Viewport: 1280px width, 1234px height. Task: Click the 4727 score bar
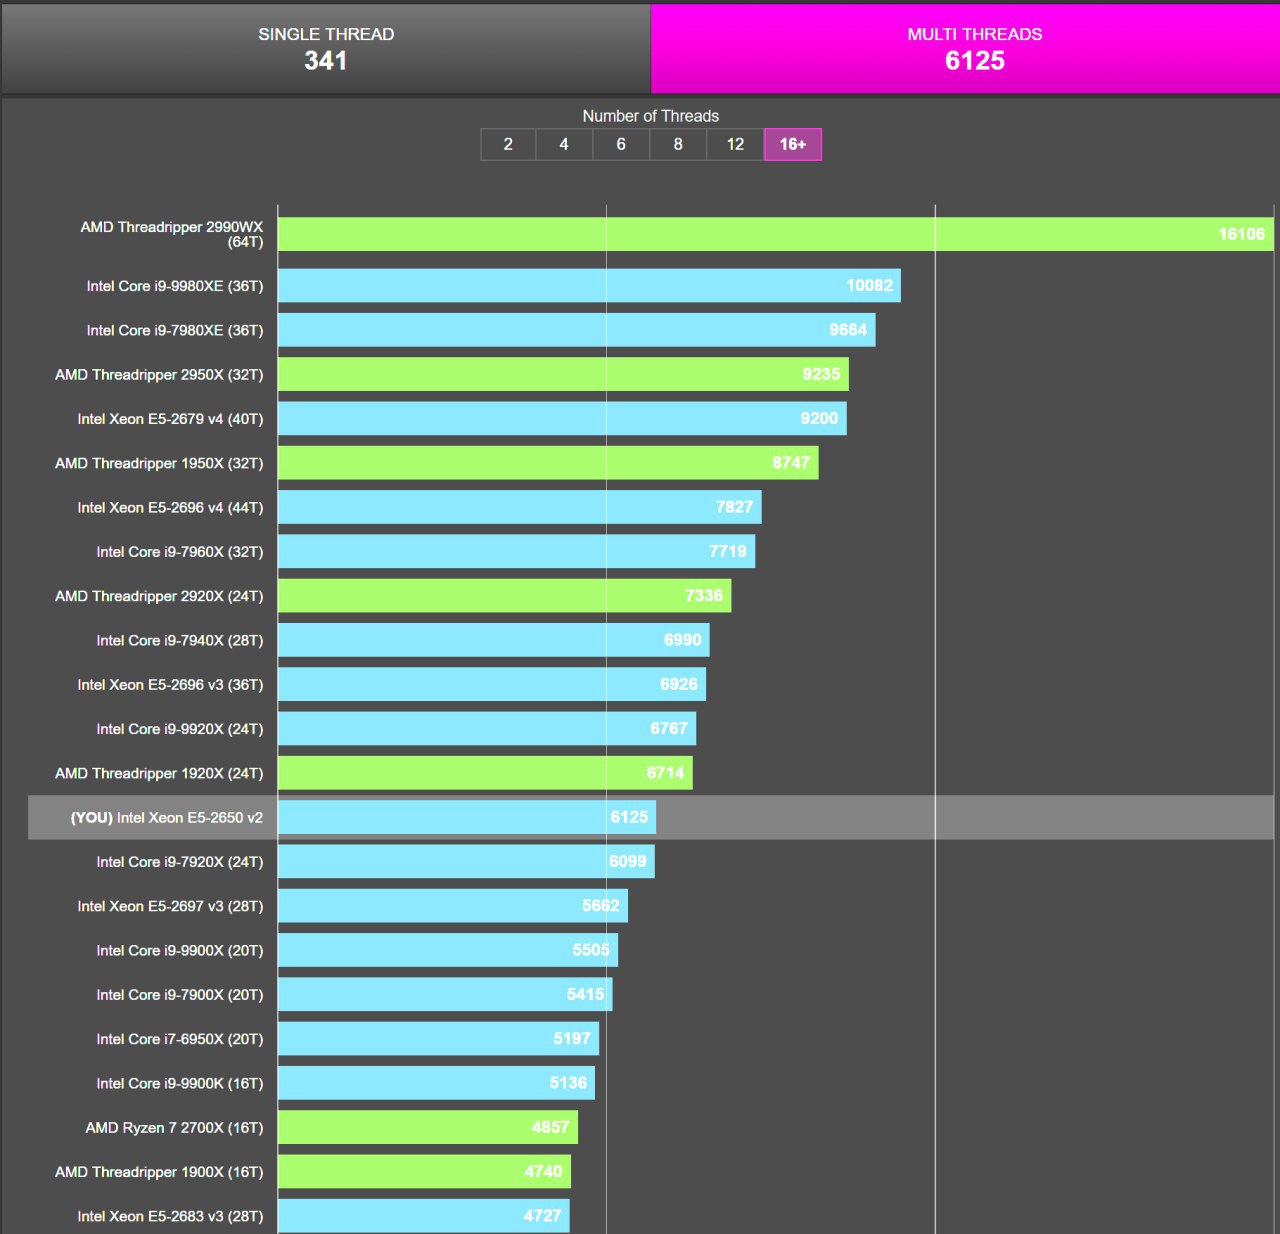[x=424, y=1215]
